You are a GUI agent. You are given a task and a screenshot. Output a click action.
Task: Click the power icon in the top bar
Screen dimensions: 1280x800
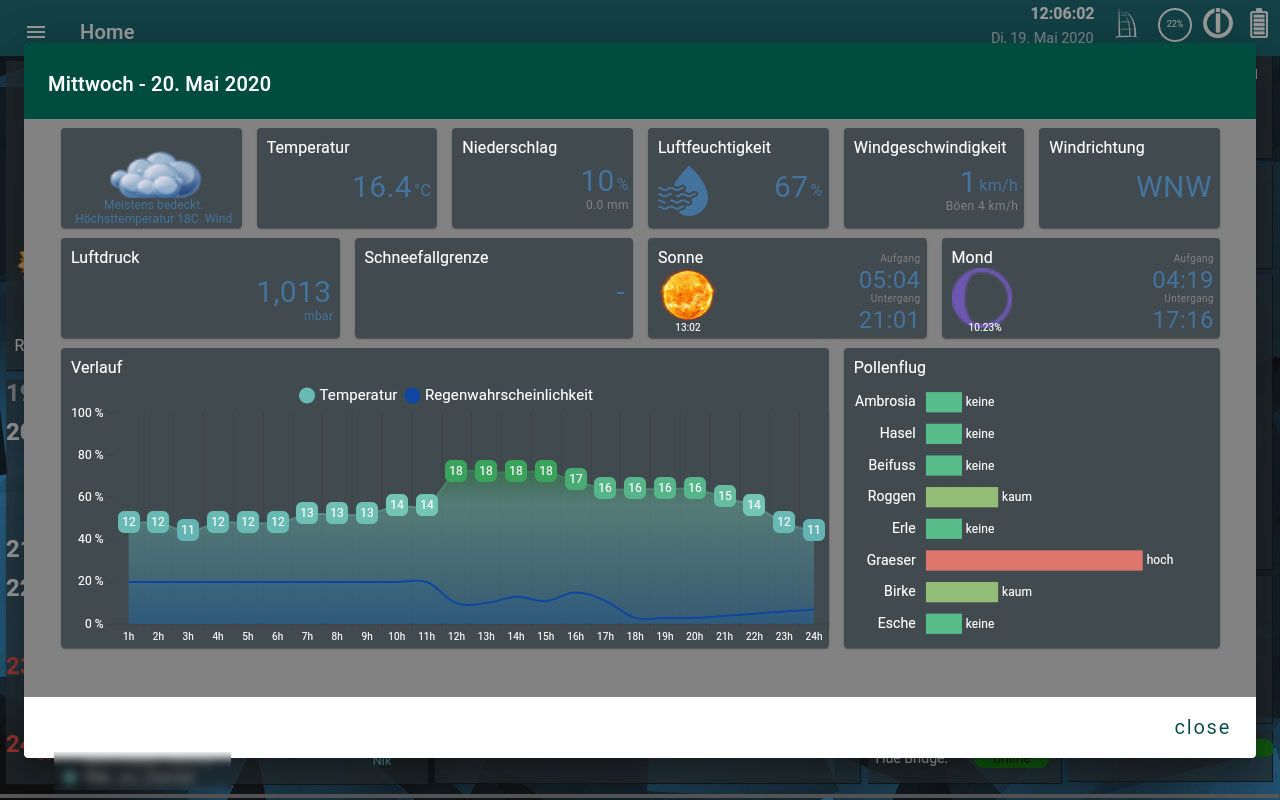[x=1218, y=23]
